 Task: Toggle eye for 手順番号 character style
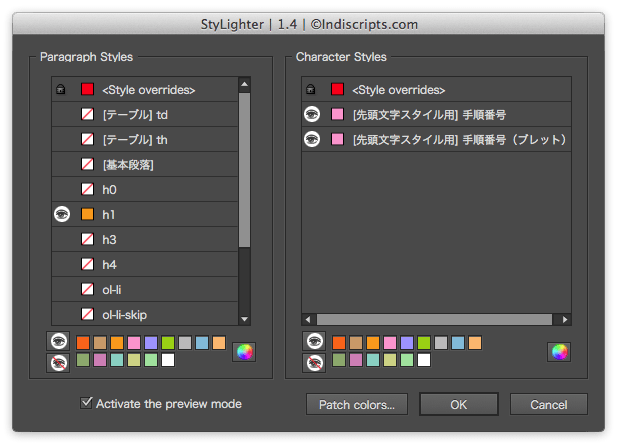312,114
